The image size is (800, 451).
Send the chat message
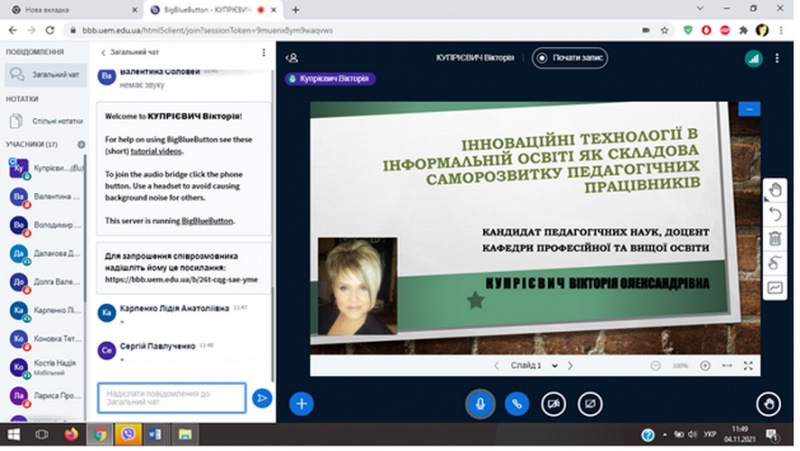tap(261, 398)
